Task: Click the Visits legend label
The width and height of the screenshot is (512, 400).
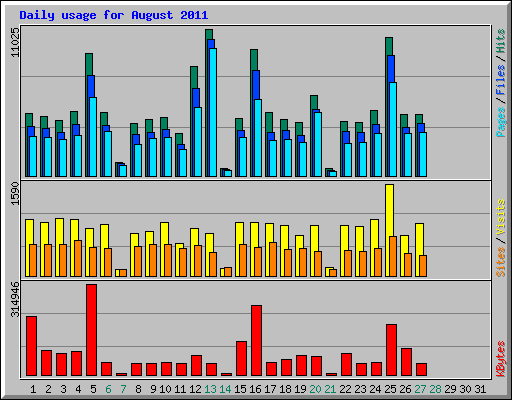Action: coord(501,218)
